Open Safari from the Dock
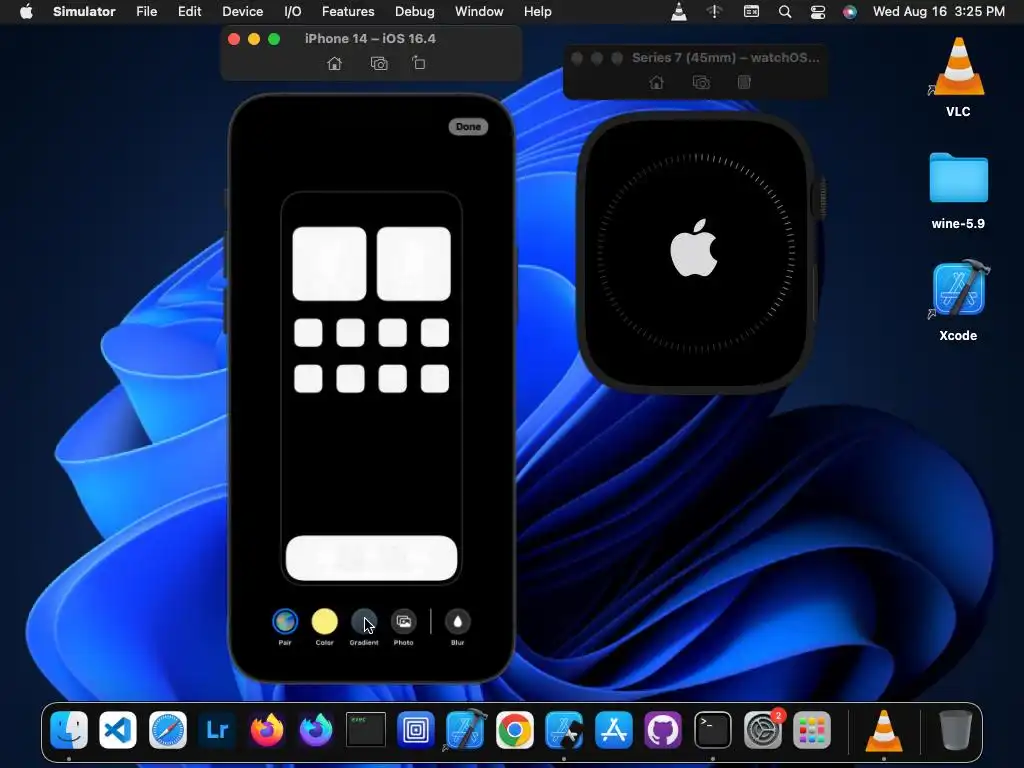 [x=168, y=729]
